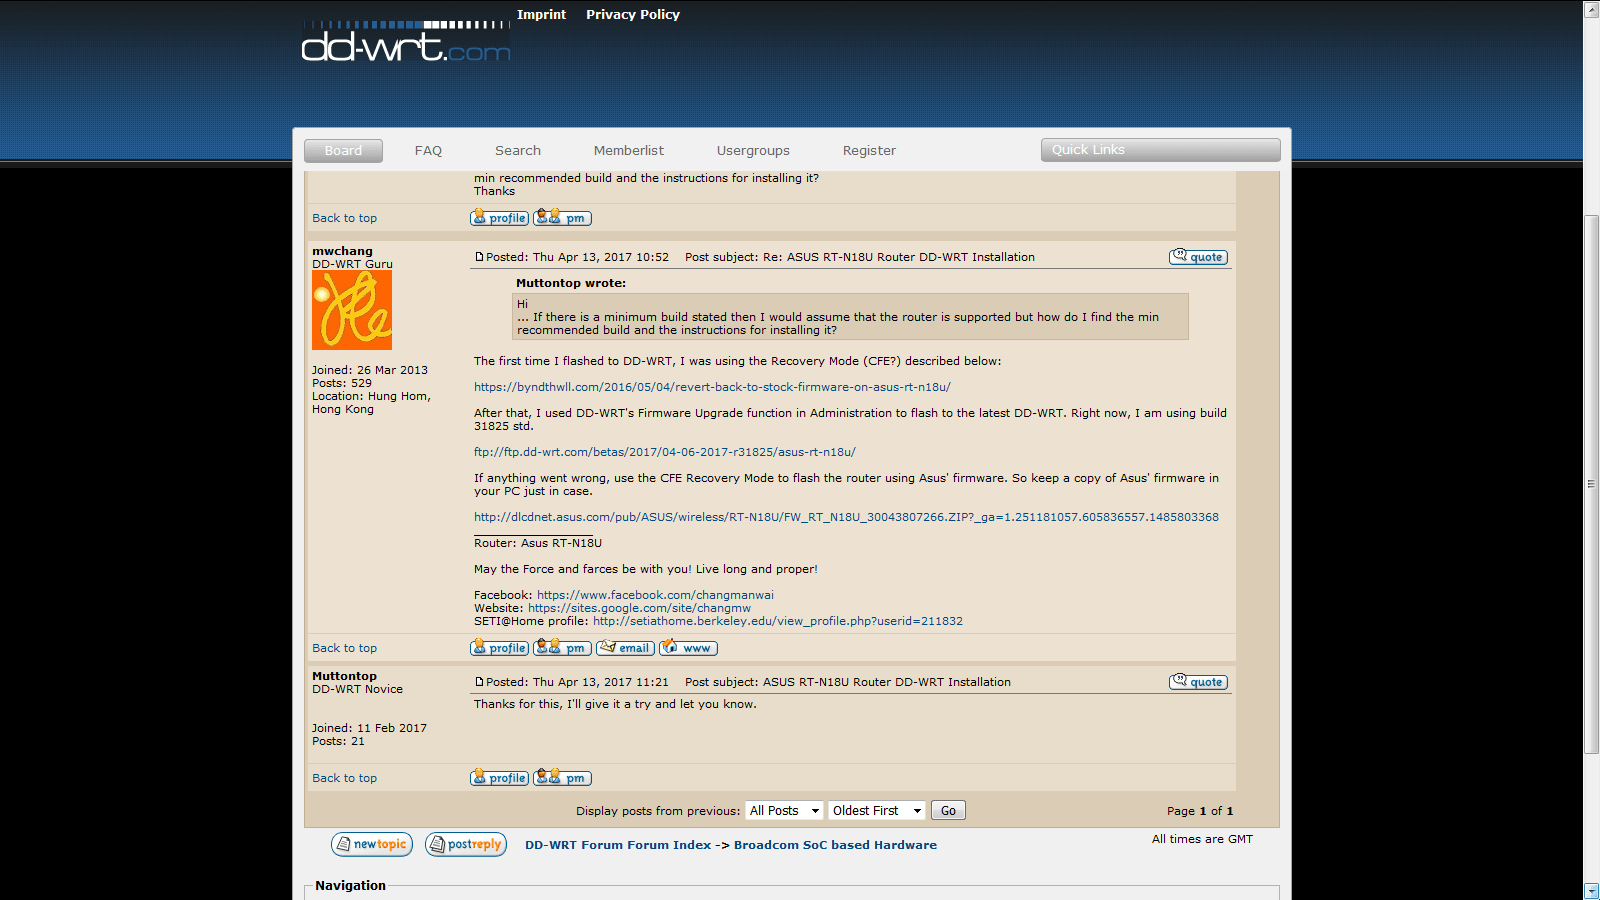Open the sites.google.com/site/changmw link
The width and height of the screenshot is (1600, 900).
(x=639, y=608)
